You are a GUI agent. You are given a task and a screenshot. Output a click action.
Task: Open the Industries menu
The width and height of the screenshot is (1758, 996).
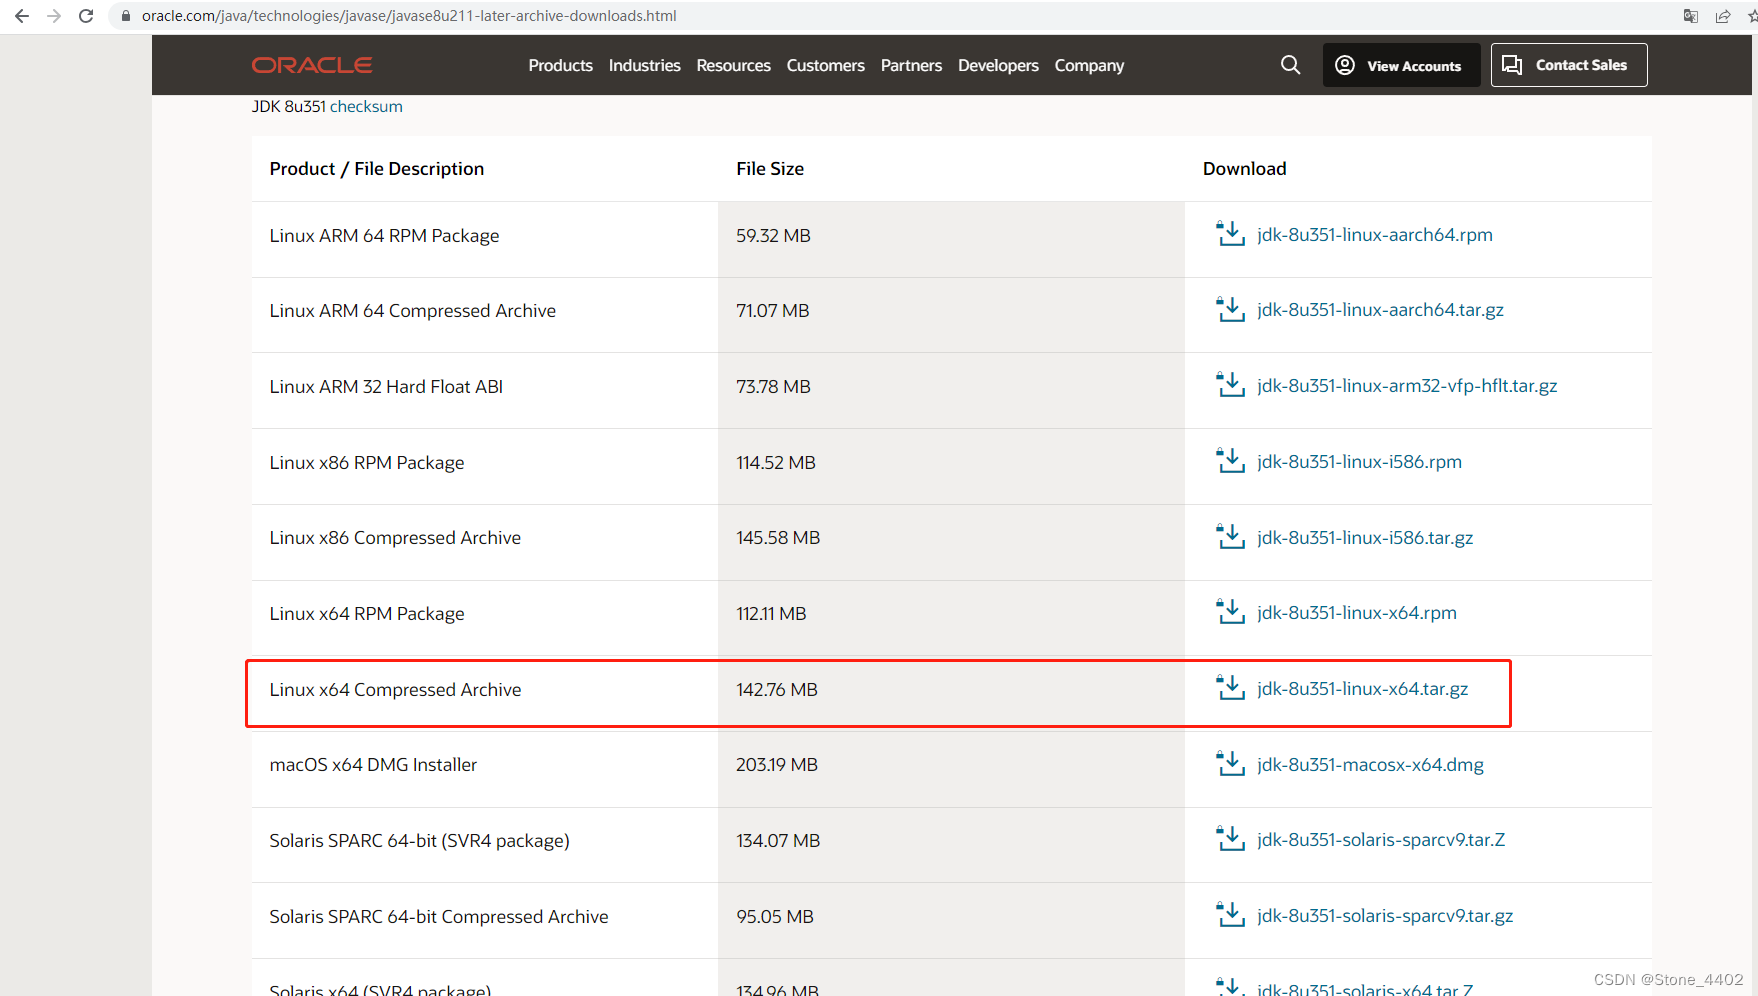[644, 65]
